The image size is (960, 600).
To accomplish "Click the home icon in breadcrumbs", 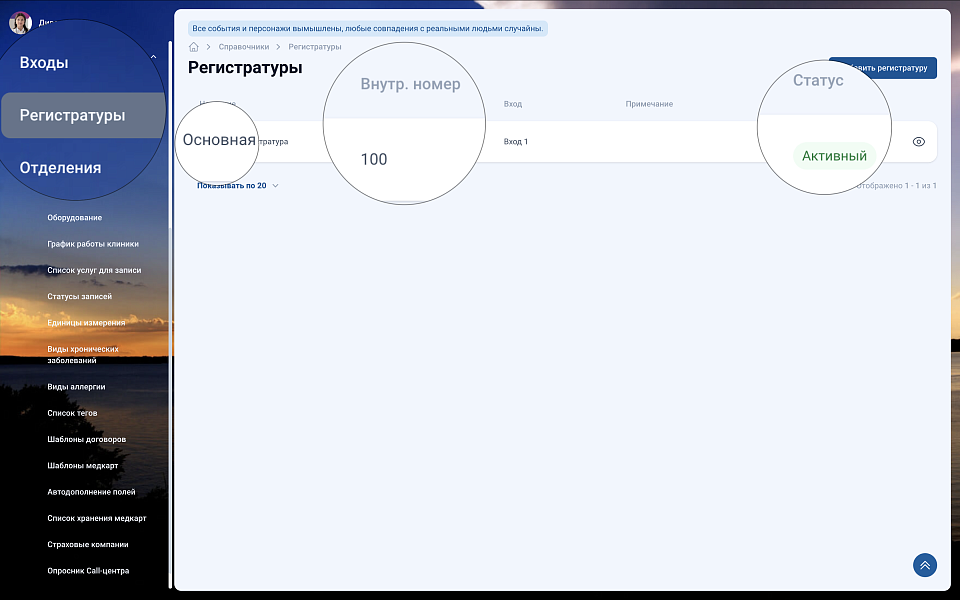I will click(194, 47).
